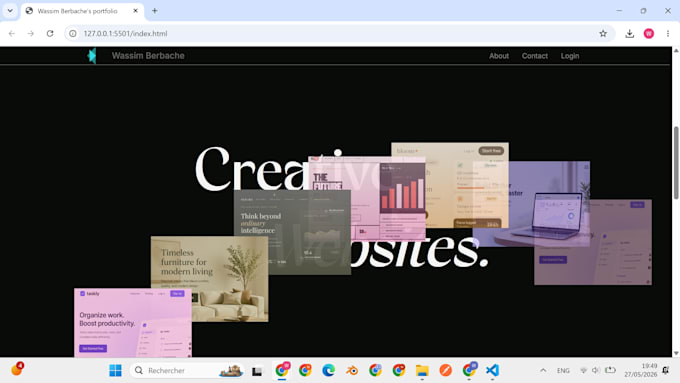Viewport: 680px width, 383px height.
Task: Open the 'The Future' bar chart card
Action: tap(366, 199)
